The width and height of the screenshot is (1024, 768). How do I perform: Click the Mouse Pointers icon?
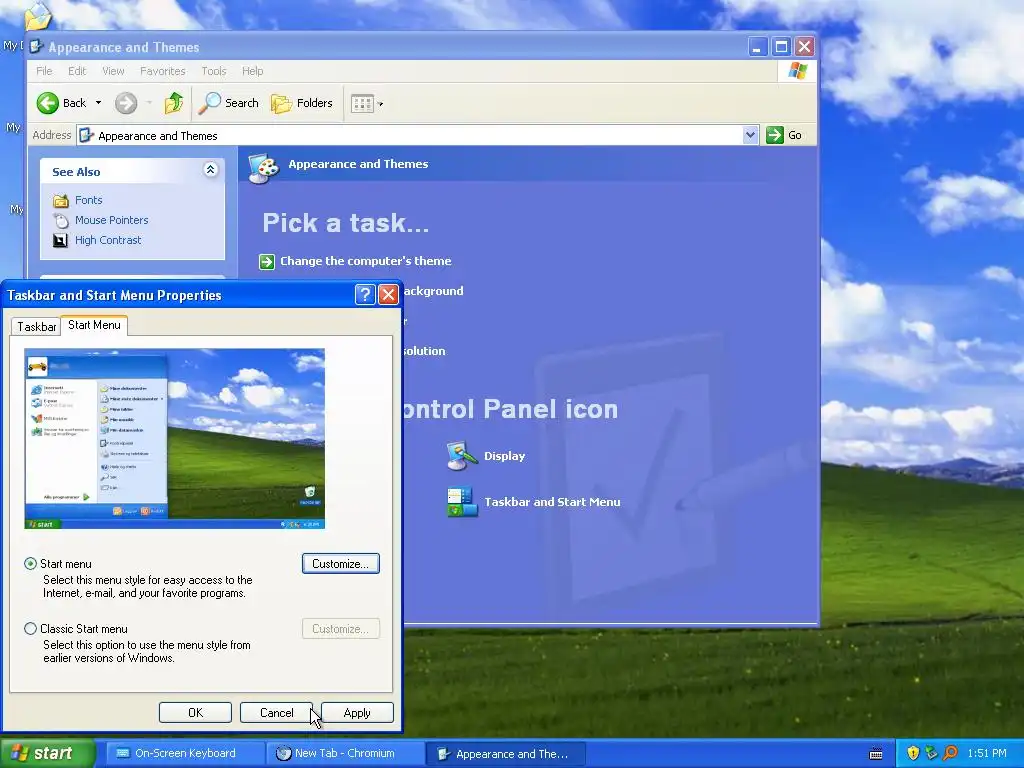click(x=61, y=221)
